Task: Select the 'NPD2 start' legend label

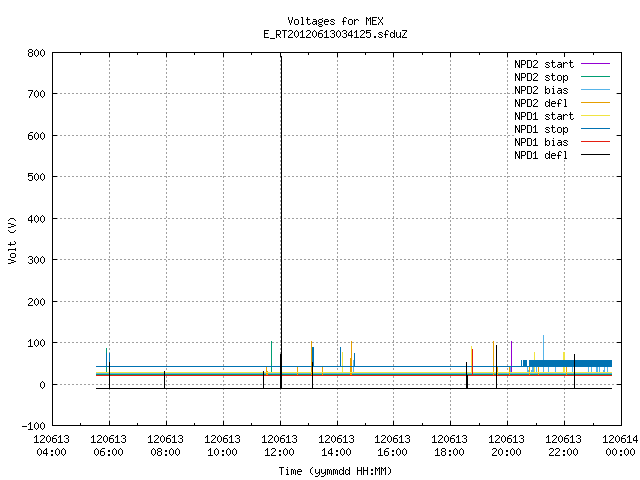Action: coord(544,64)
